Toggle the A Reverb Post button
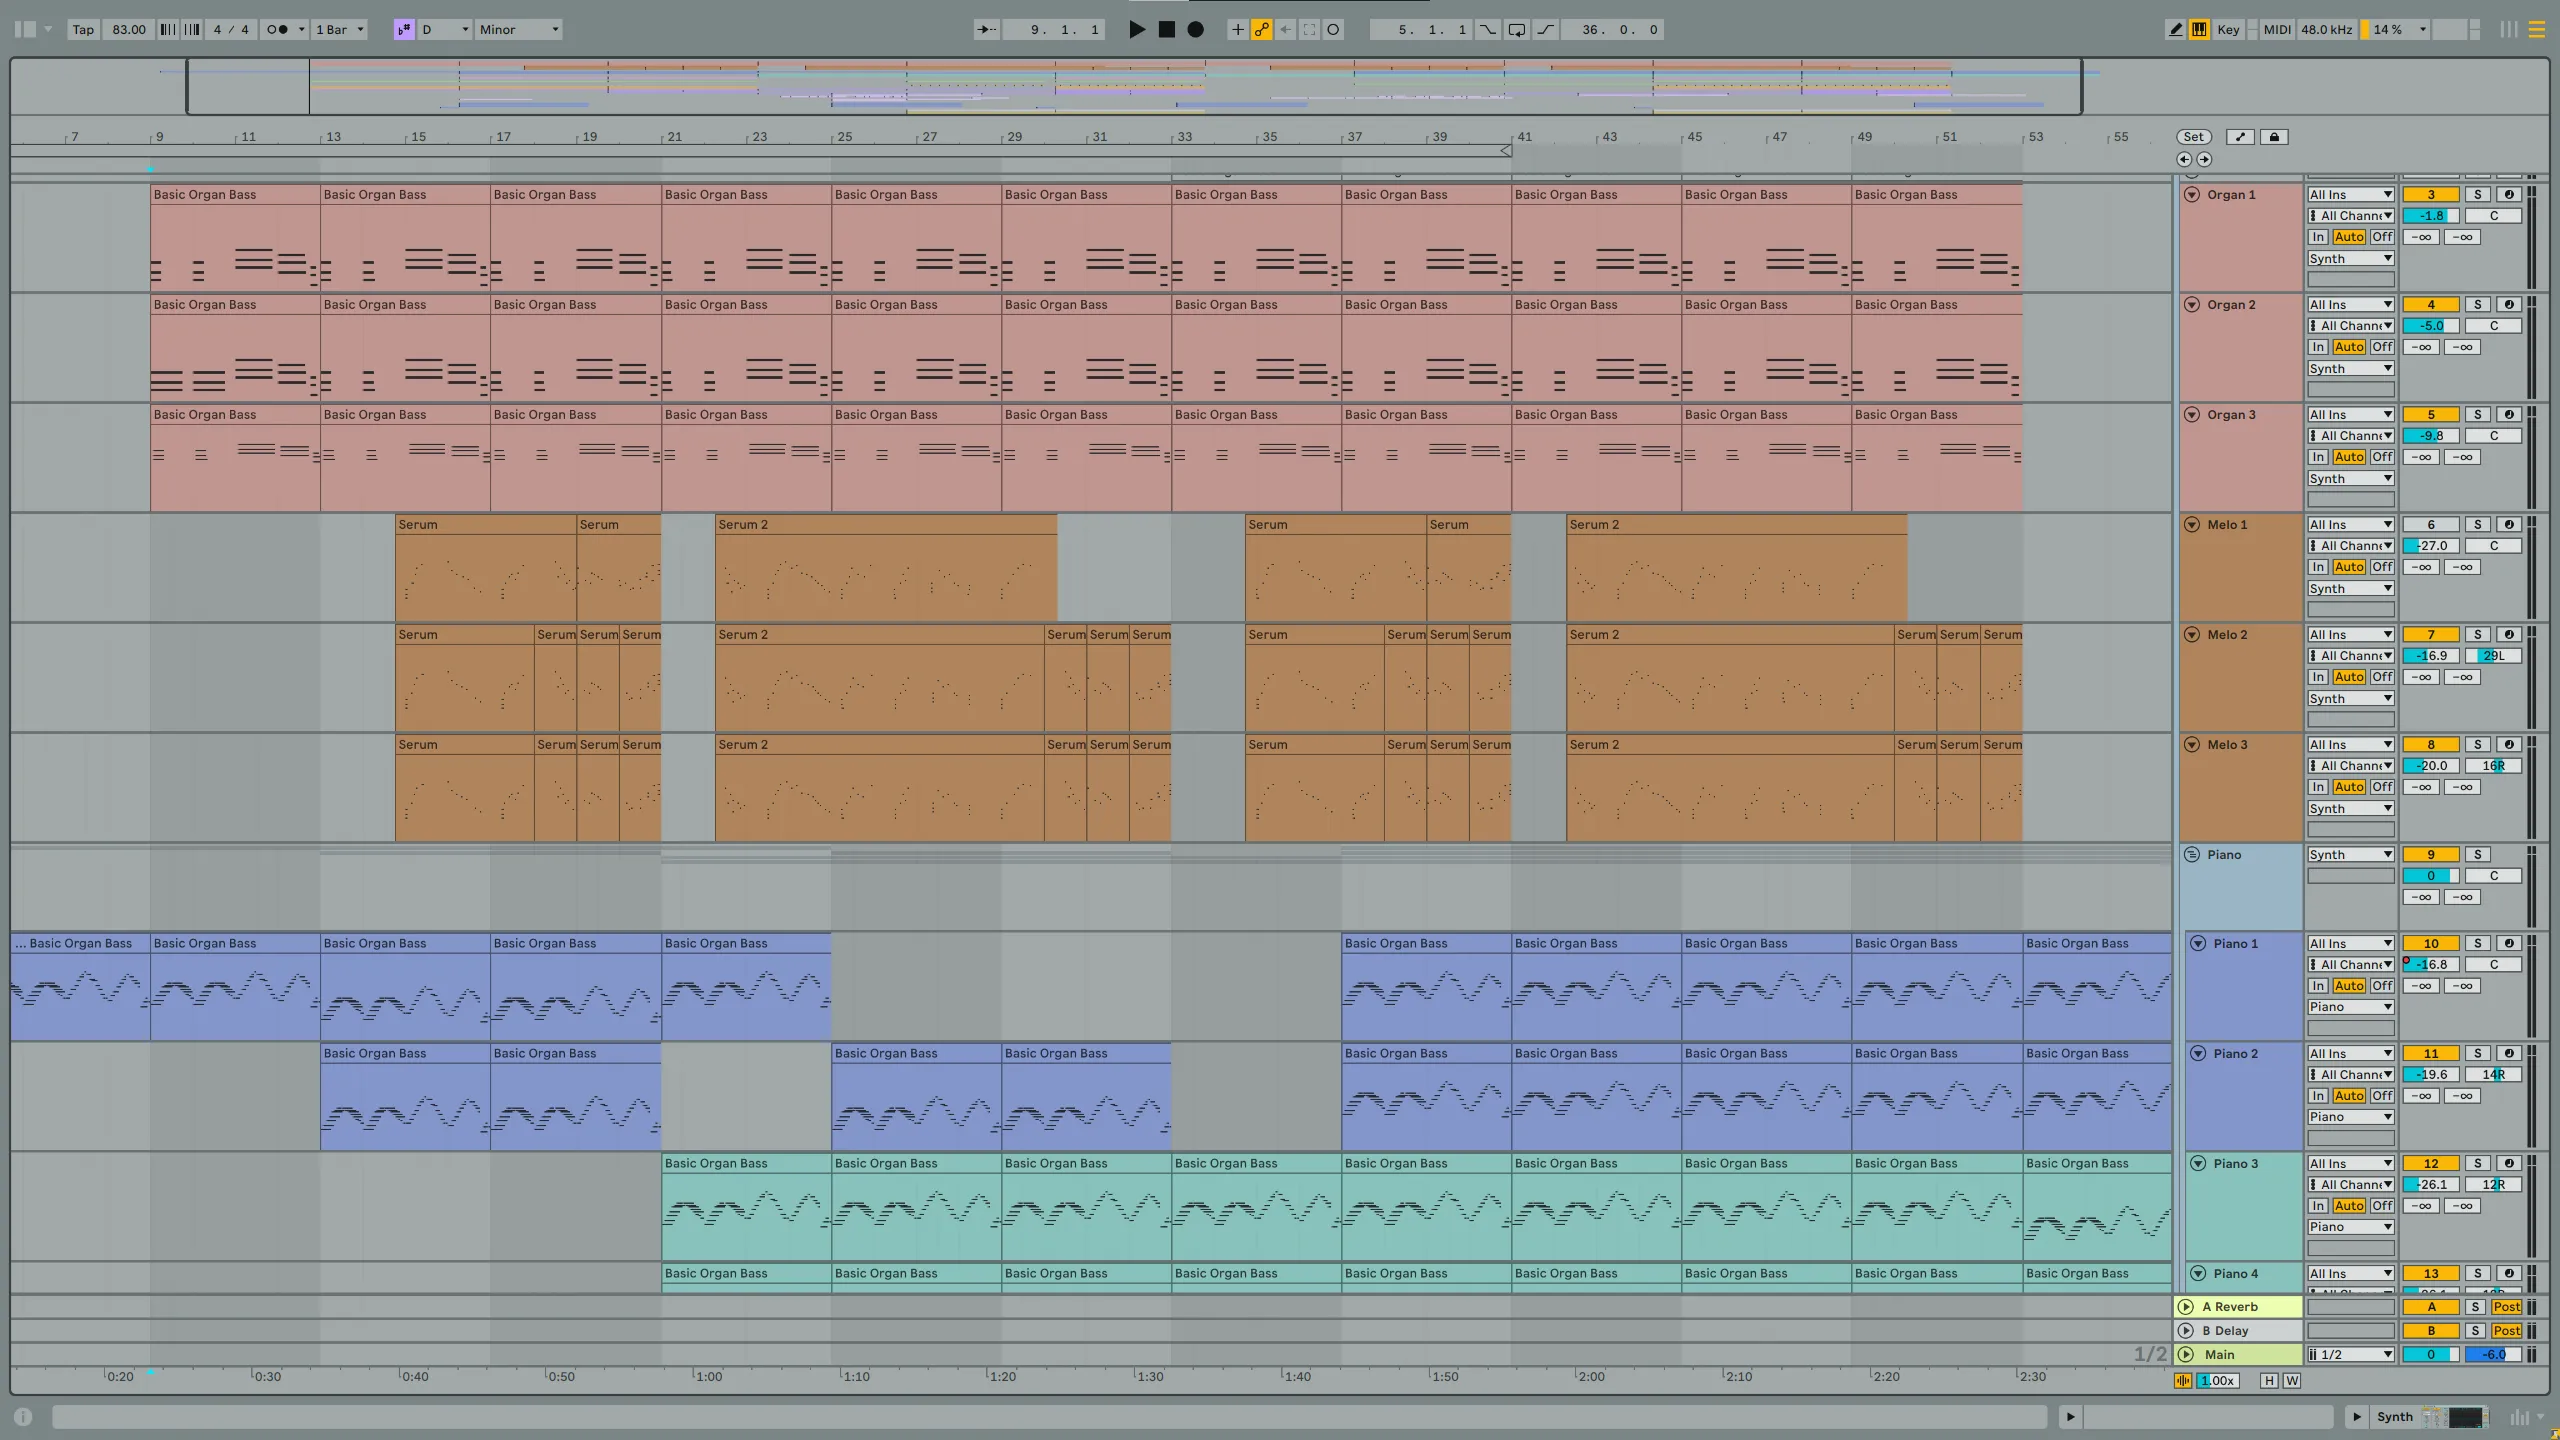Screen dimensions: 2560x1440 pyautogui.click(x=2506, y=1307)
